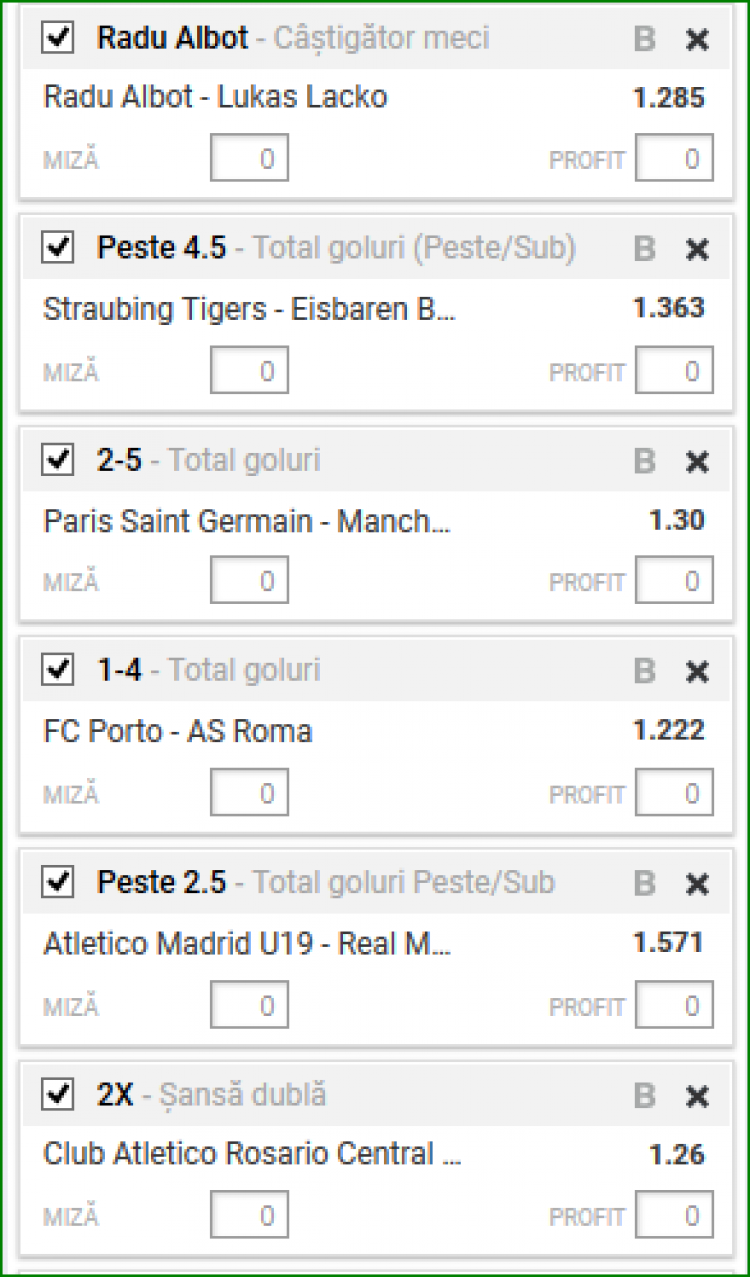The height and width of the screenshot is (1277, 750).
Task: Remove the Peste 4.5 selection
Action: pyautogui.click(x=697, y=249)
